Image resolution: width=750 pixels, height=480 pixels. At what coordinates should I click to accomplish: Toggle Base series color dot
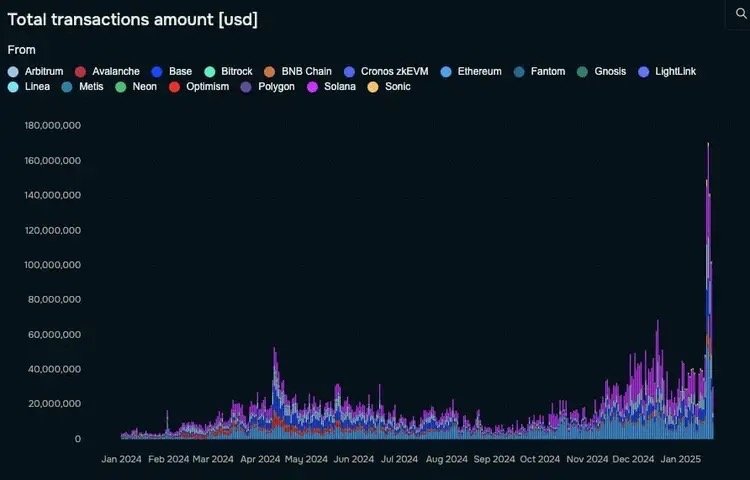(x=157, y=72)
